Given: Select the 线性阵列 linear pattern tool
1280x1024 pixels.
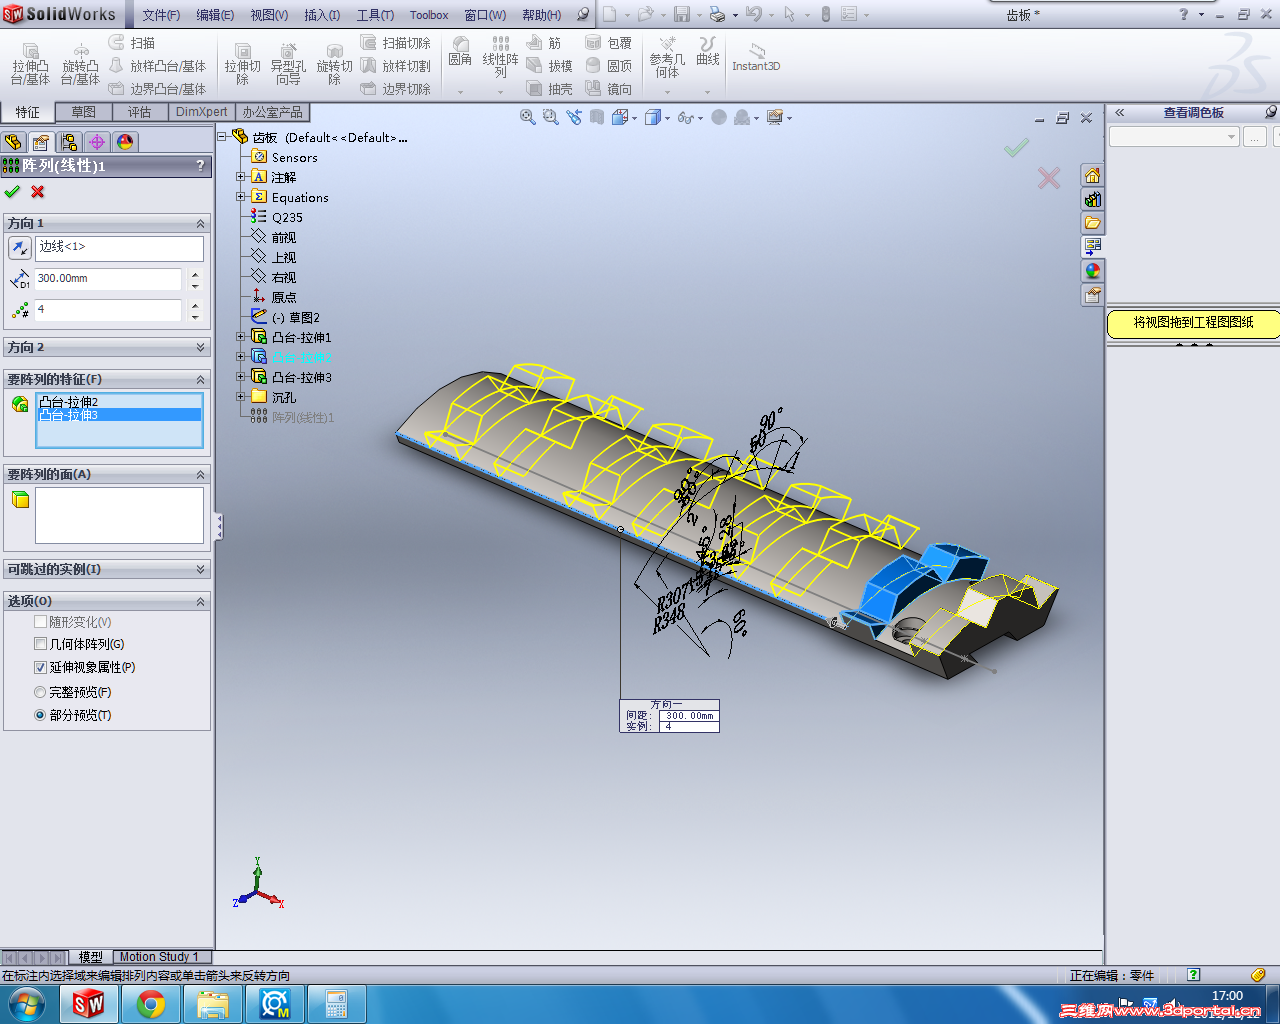Looking at the screenshot, I should click(500, 58).
